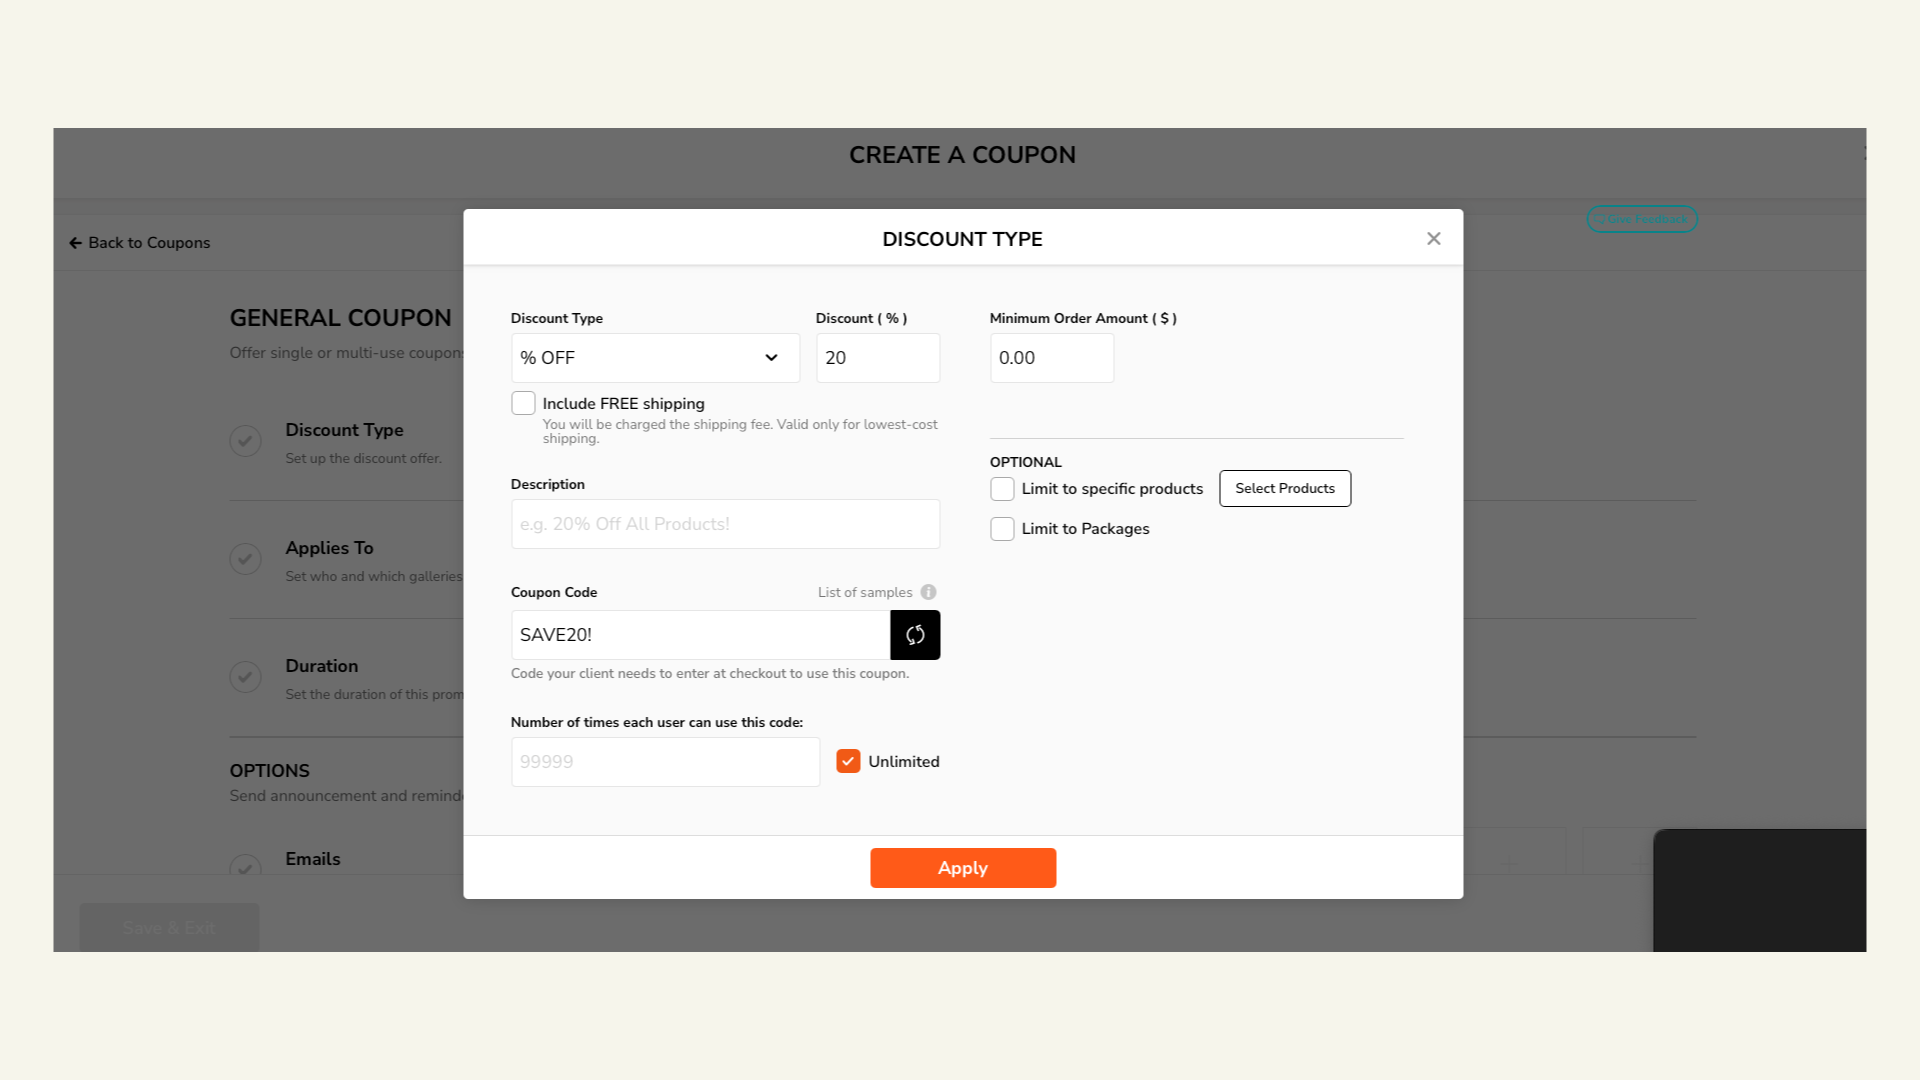
Task: Click the back arrow next to Back to Coupons
Action: coord(74,242)
